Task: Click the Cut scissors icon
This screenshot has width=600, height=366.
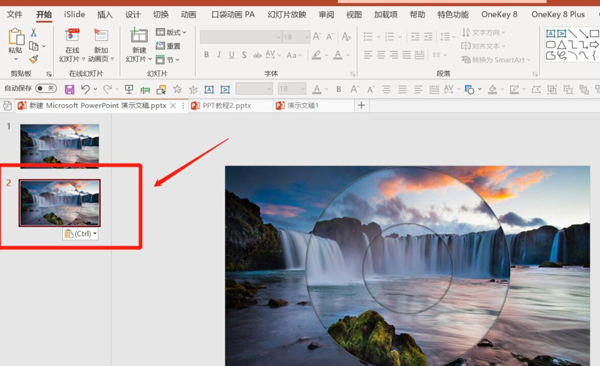Action: click(x=34, y=33)
